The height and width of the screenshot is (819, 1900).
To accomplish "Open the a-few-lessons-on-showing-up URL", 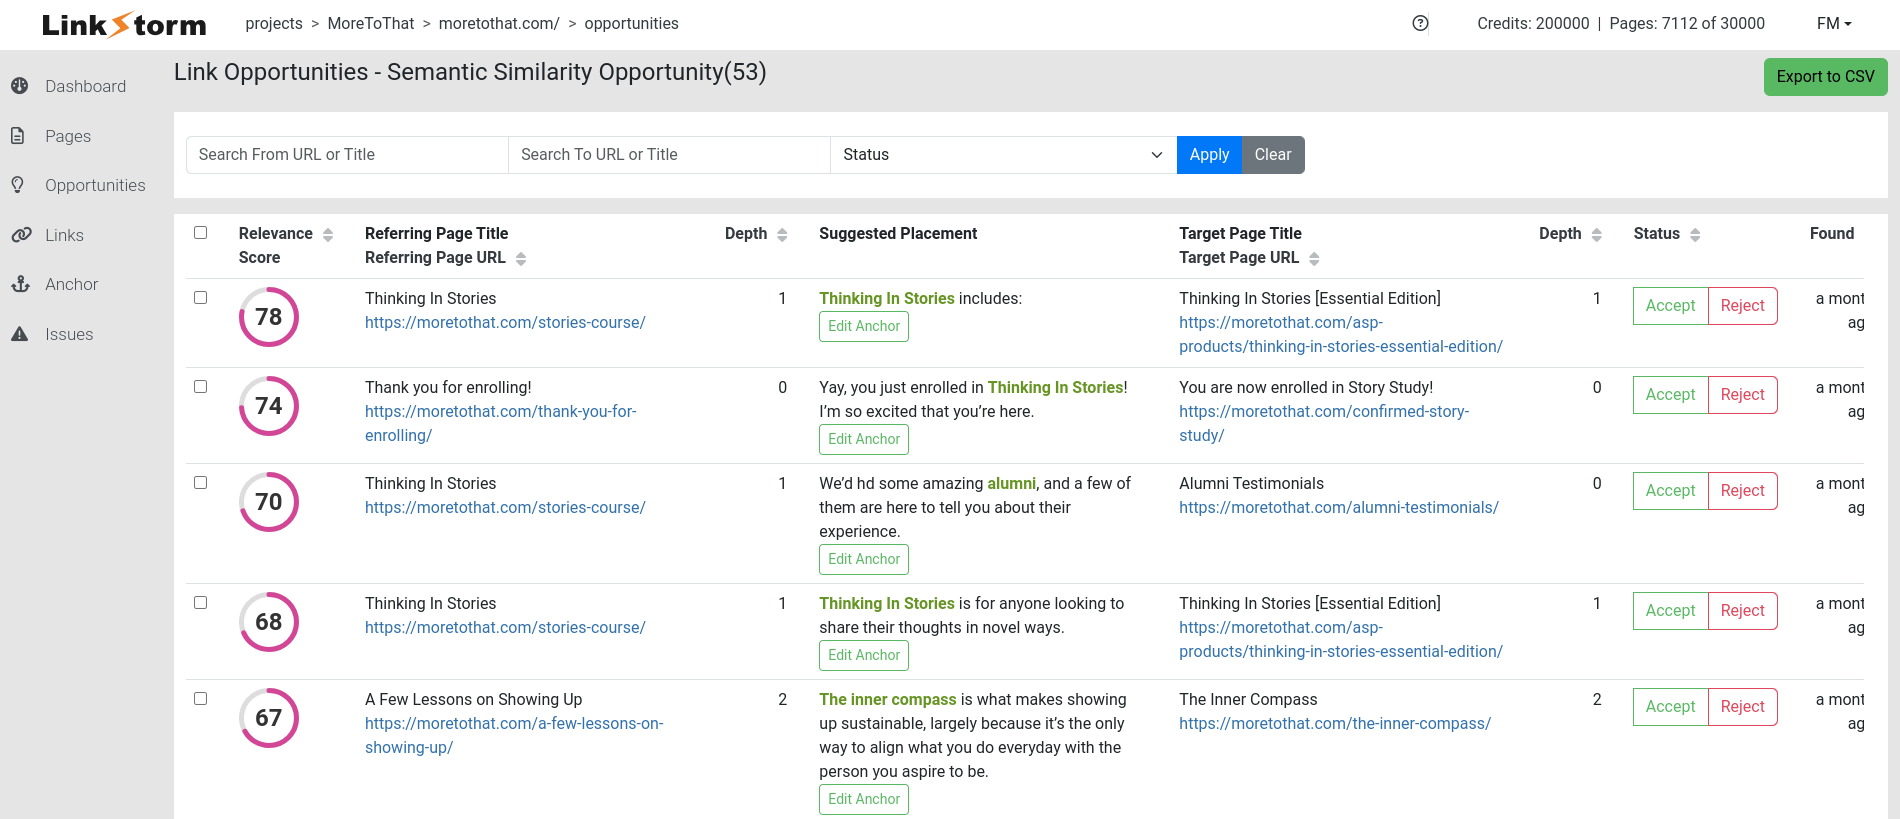I will (514, 736).
